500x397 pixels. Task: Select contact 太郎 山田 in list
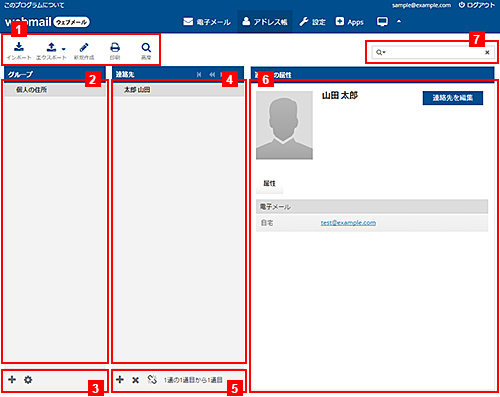(x=178, y=90)
